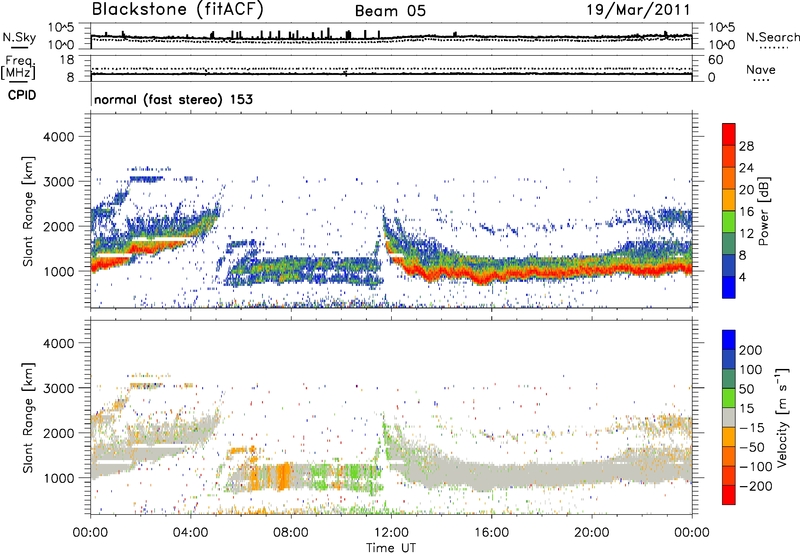This screenshot has width=800, height=554.
Task: Click 'Slant Range [km]' label of velocity panel
Action: (x=28, y=418)
